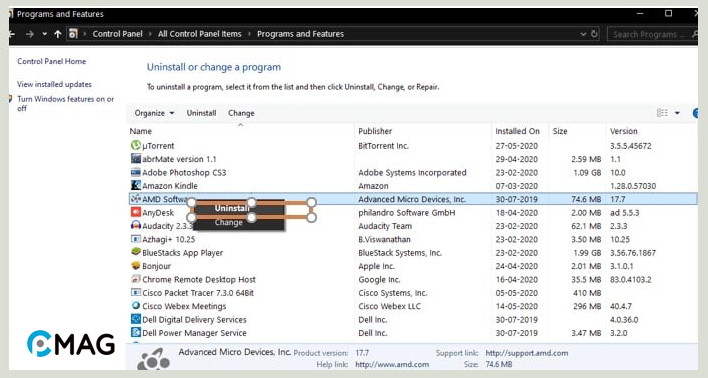This screenshot has width=708, height=378.
Task: Select the Audacity Team publisher cell
Action: [x=385, y=226]
